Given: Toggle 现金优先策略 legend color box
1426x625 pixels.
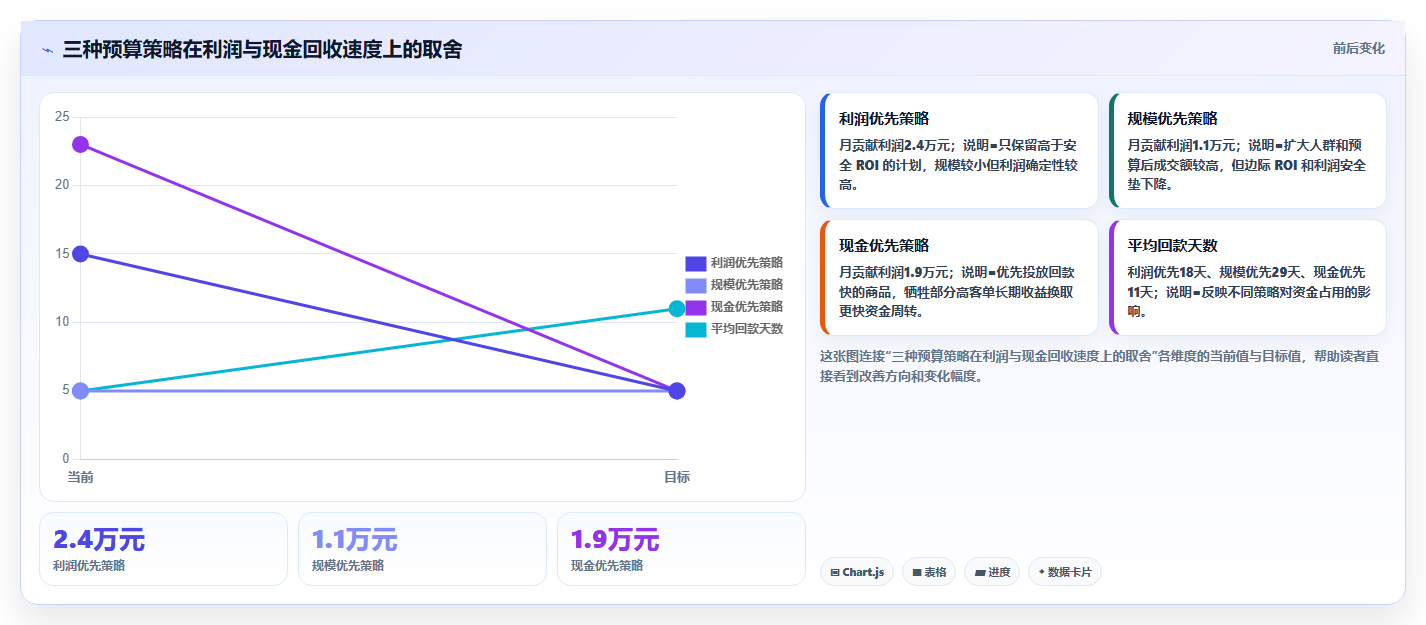Looking at the screenshot, I should point(696,307).
